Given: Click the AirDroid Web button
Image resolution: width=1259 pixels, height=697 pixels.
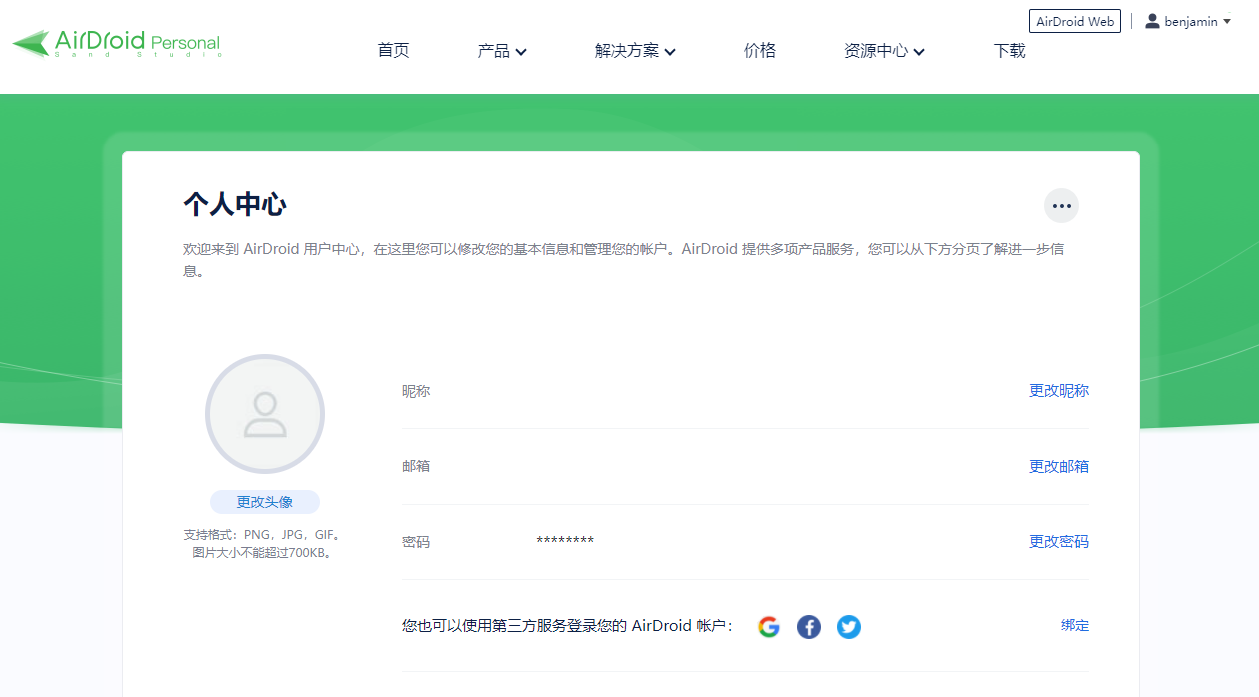Looking at the screenshot, I should pos(1075,21).
